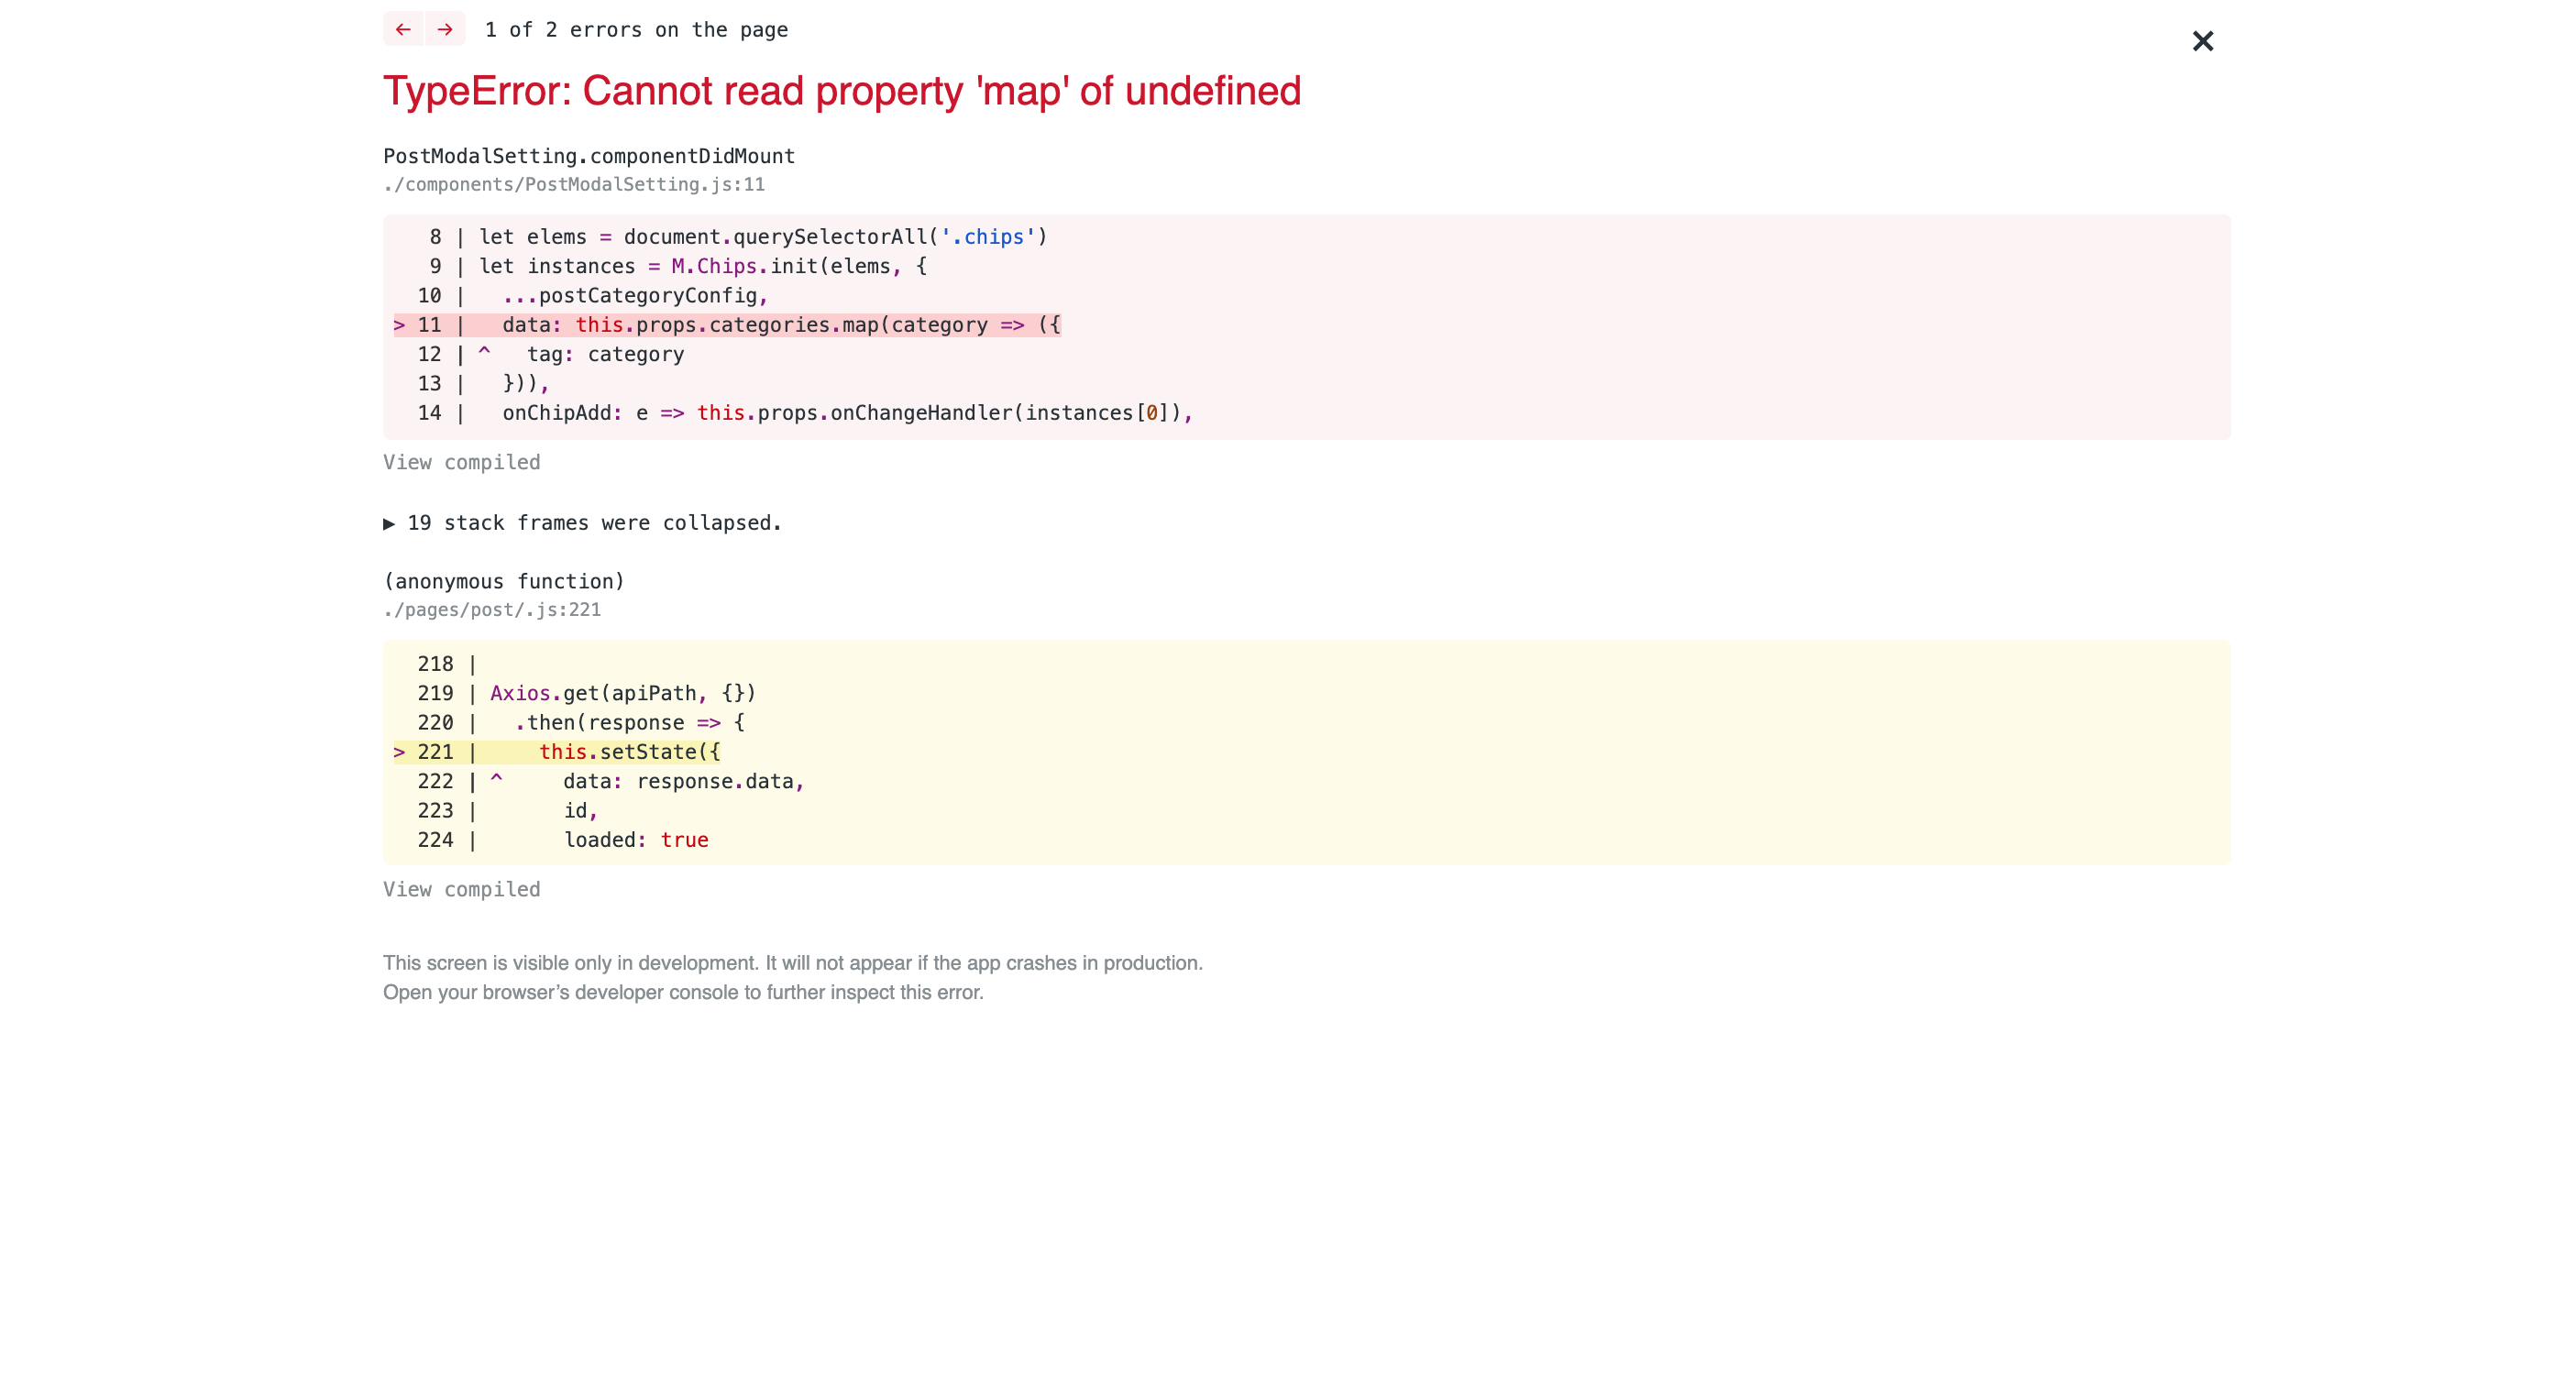Image resolution: width=2576 pixels, height=1373 pixels.
Task: Select View compiled below the Axios snippet
Action: click(461, 888)
